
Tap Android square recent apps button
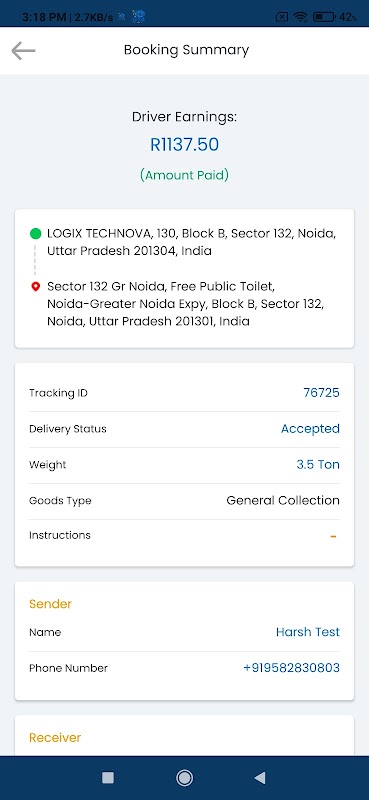pyautogui.click(x=108, y=778)
